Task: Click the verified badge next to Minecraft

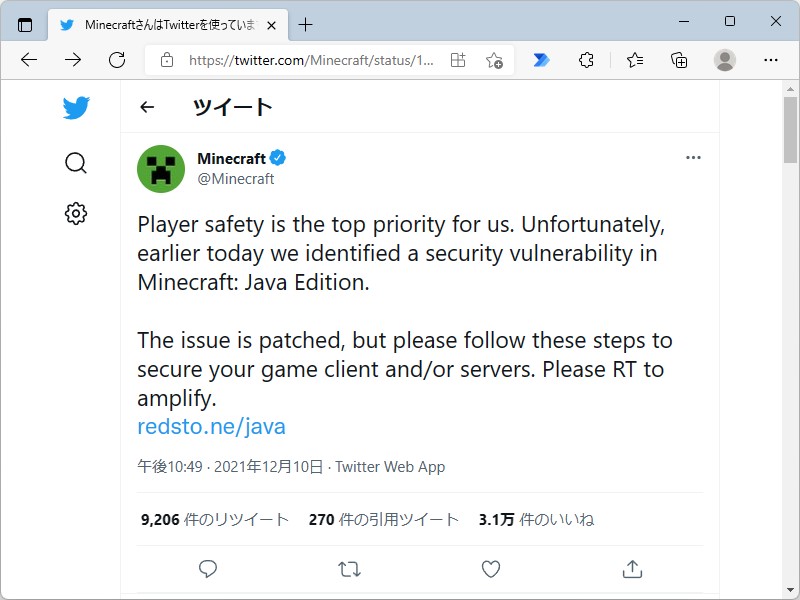Action: coord(277,157)
